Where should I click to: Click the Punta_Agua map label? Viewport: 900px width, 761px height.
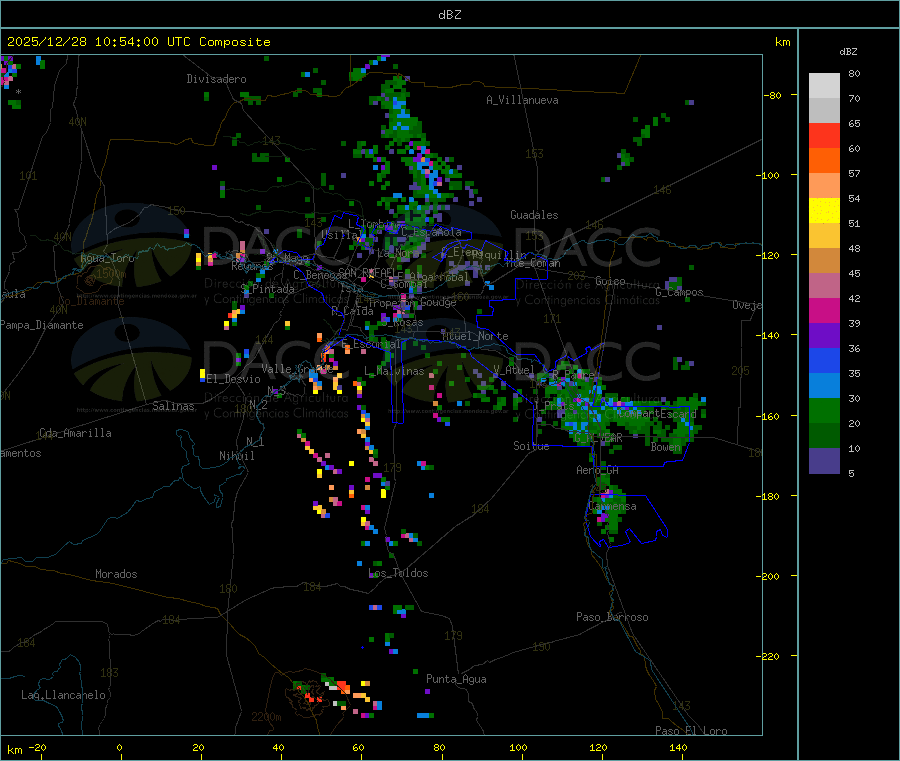[x=456, y=679]
